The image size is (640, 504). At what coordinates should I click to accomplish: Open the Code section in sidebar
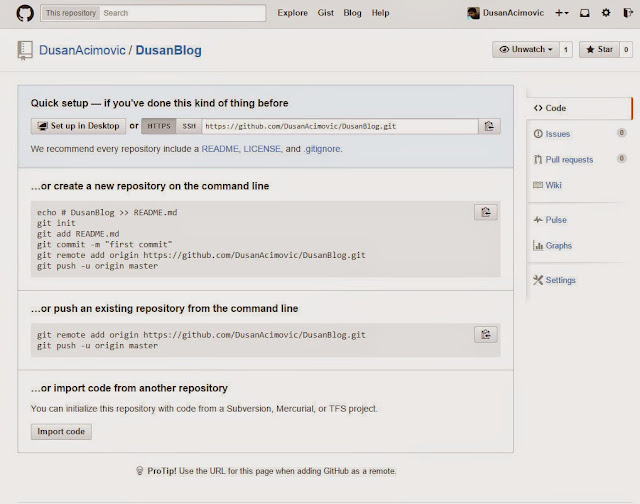coord(580,108)
